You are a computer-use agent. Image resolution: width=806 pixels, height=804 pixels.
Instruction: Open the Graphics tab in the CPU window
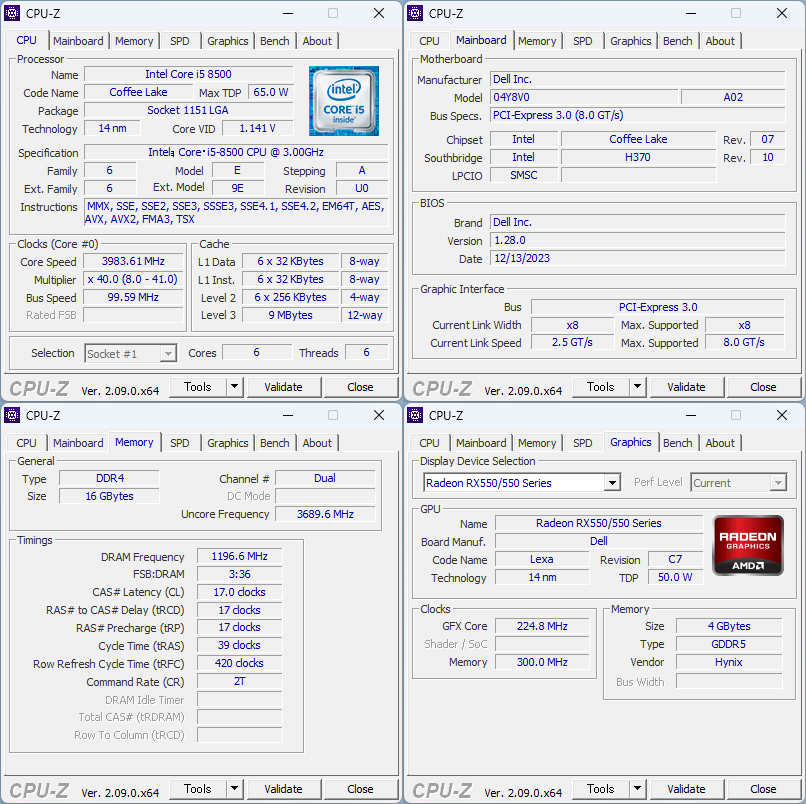(228, 41)
